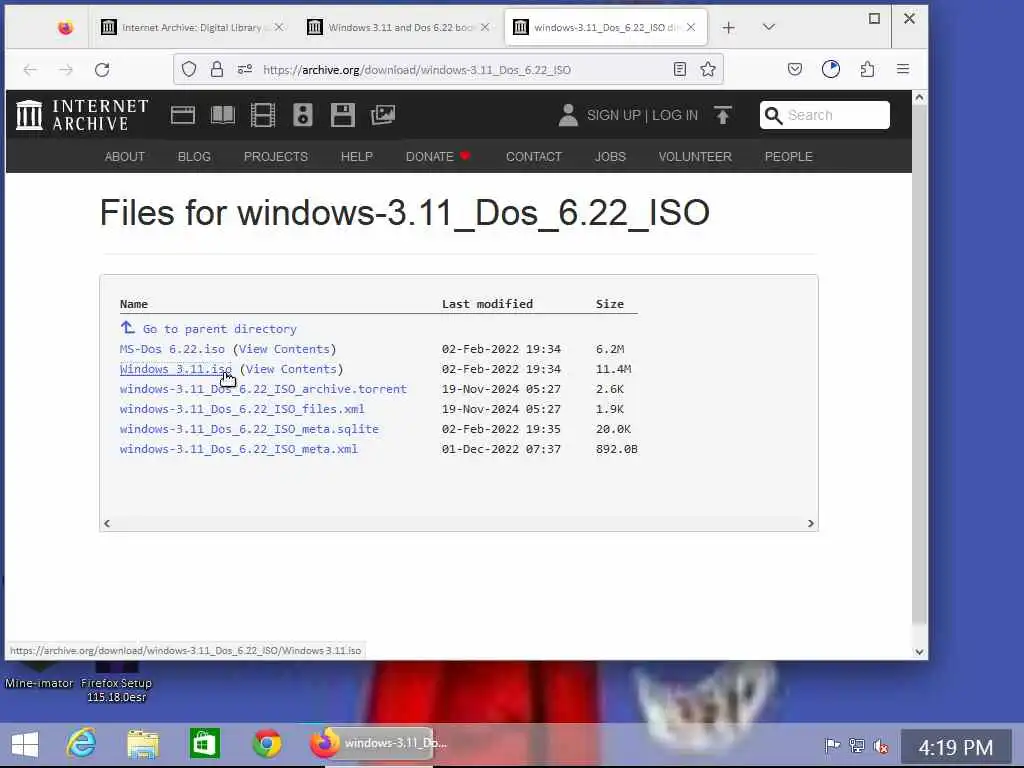Open HELP in navigation bar

pos(357,157)
